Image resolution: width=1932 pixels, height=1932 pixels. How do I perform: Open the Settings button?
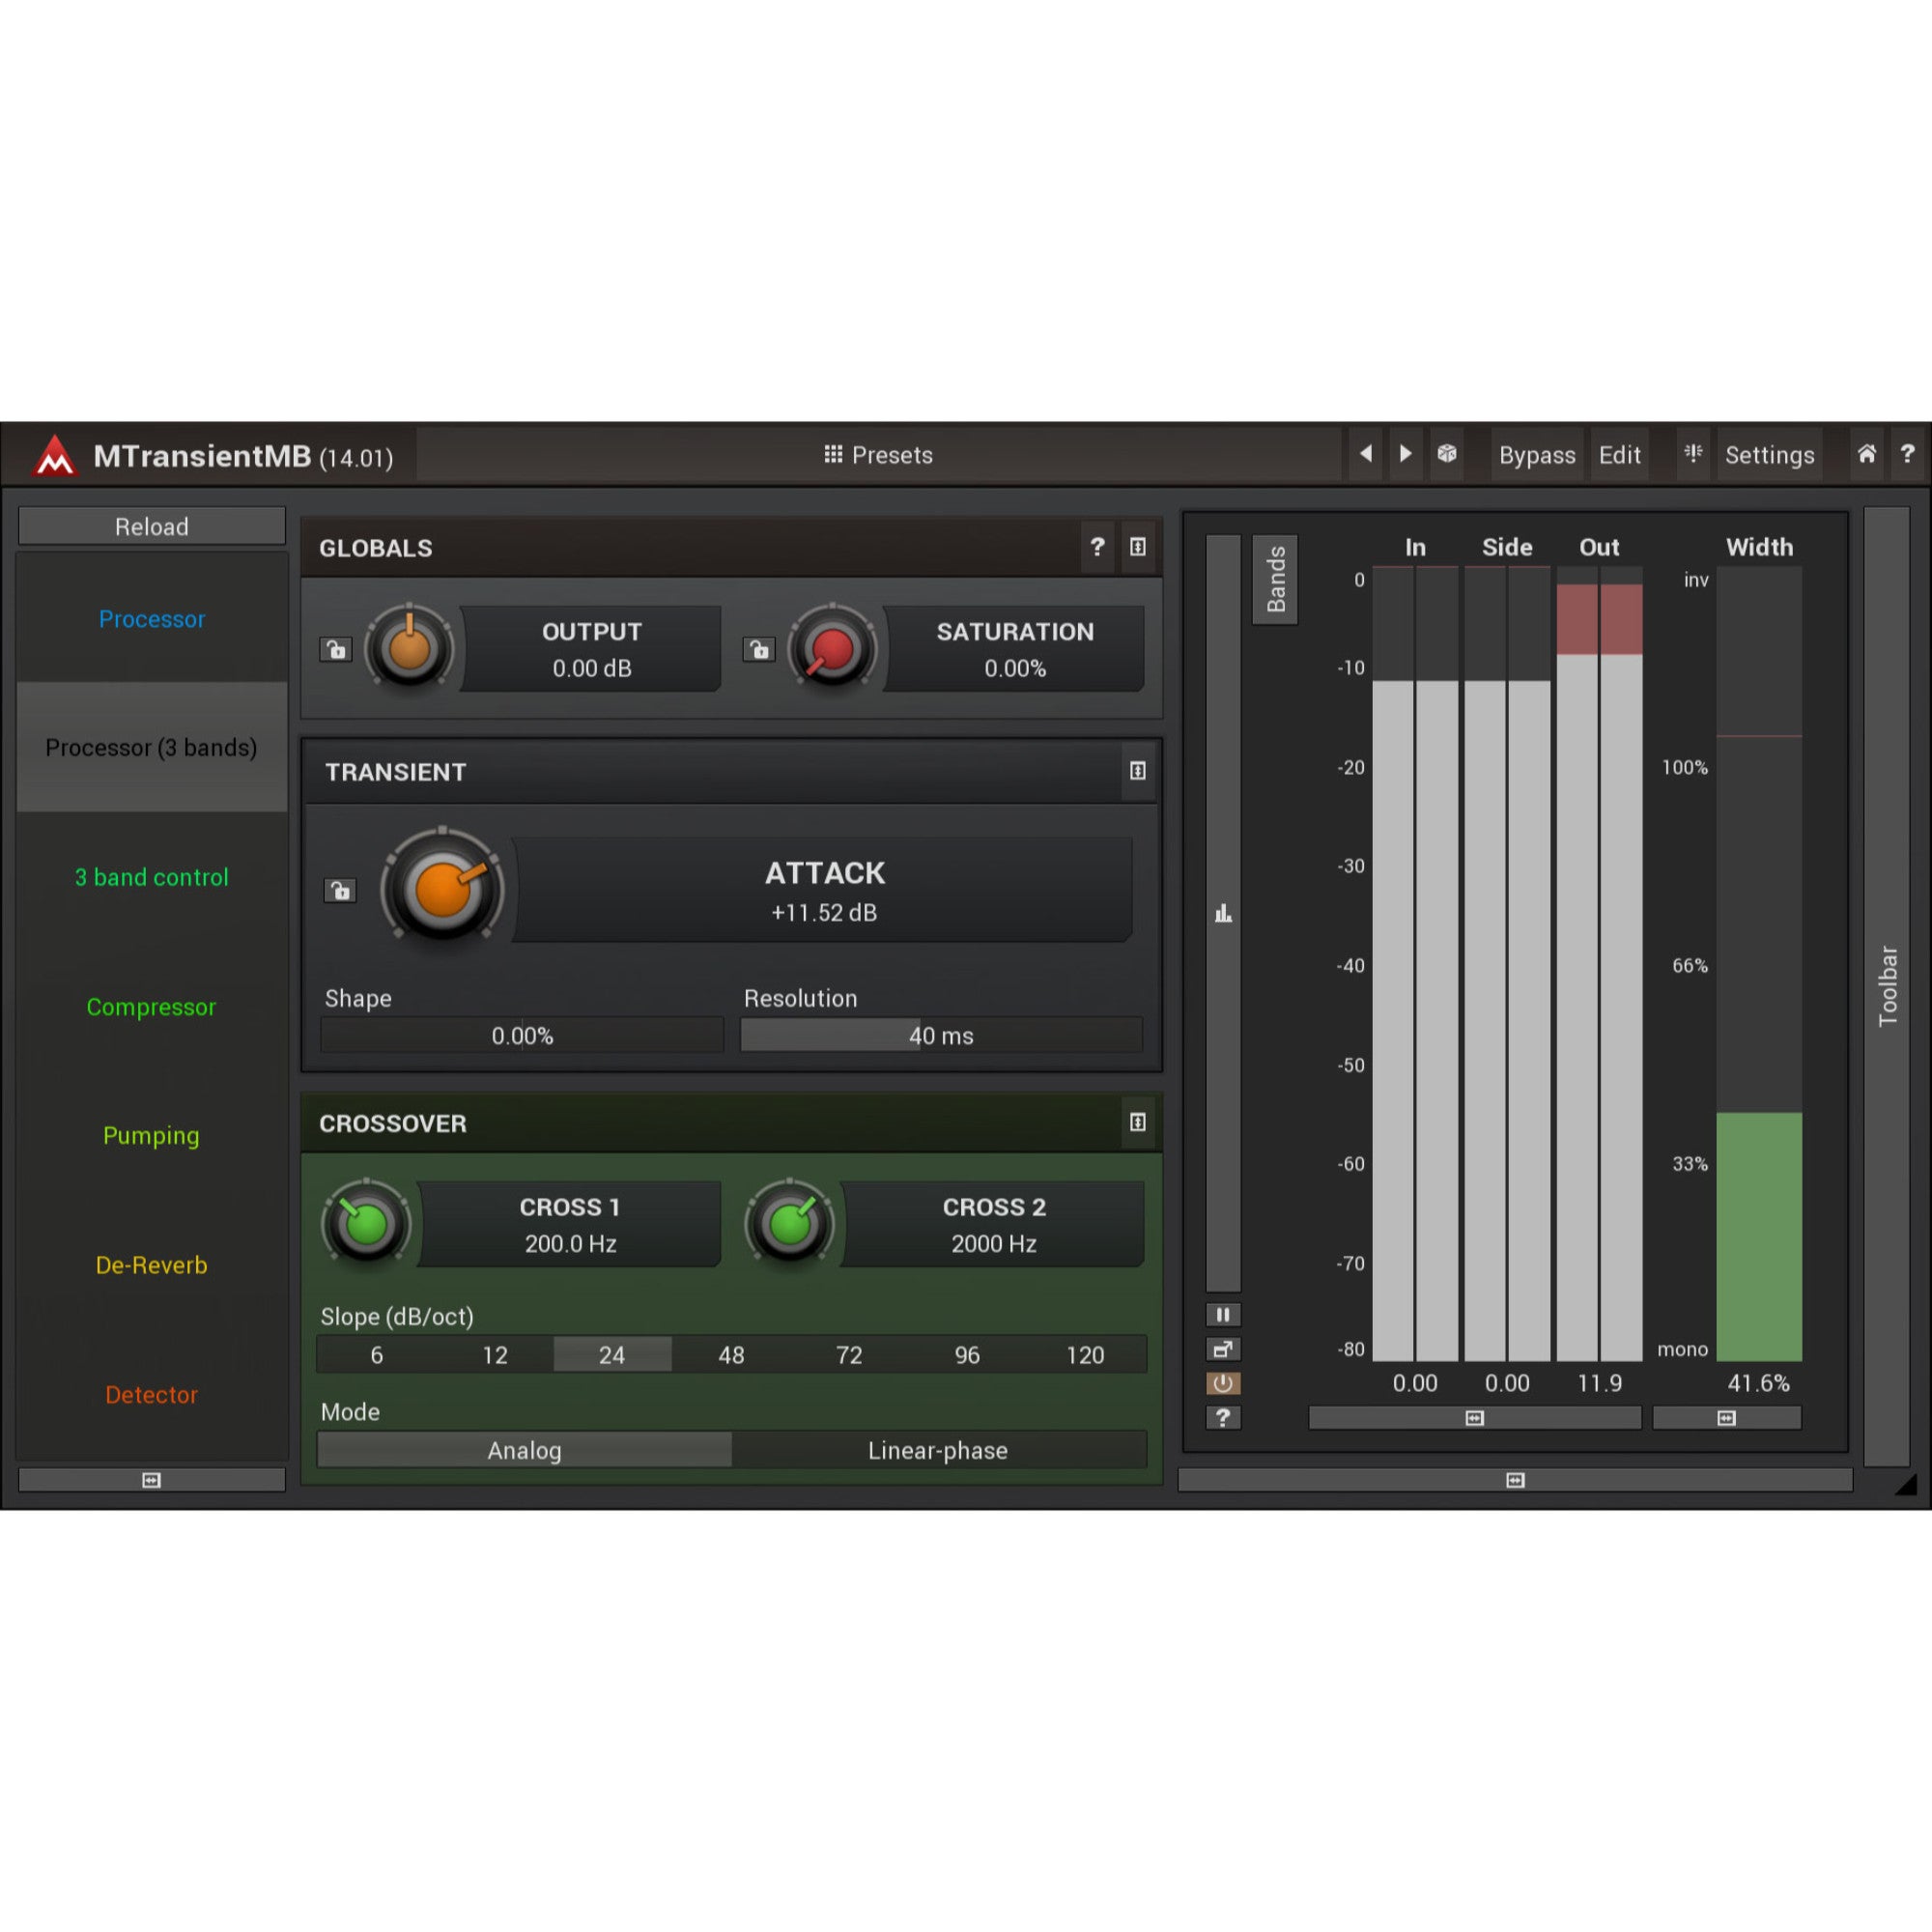1769,455
